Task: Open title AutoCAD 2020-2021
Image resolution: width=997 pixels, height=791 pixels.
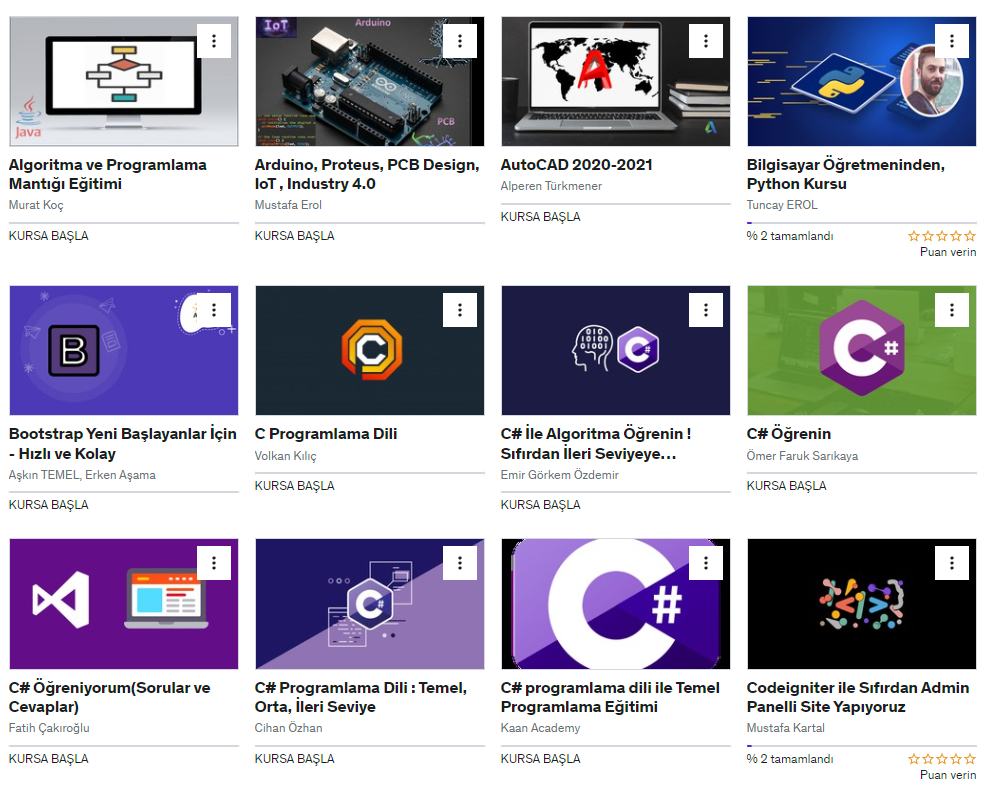Action: pos(577,165)
